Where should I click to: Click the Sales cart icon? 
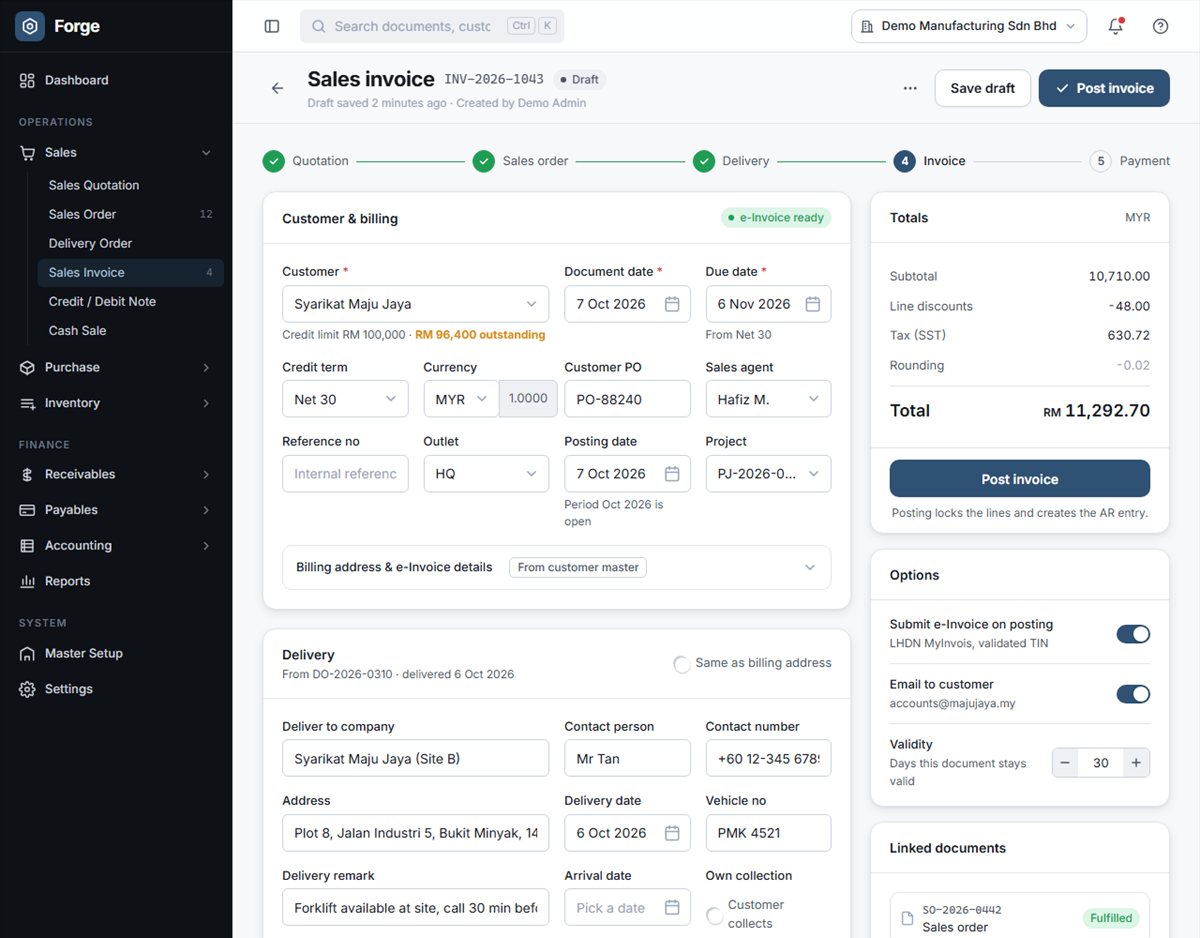coord(27,152)
